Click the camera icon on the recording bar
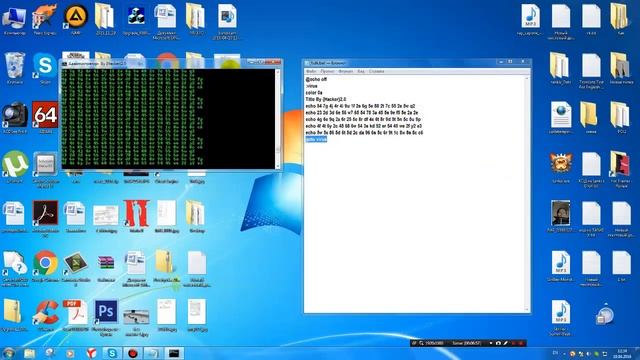 pyautogui.click(x=498, y=343)
